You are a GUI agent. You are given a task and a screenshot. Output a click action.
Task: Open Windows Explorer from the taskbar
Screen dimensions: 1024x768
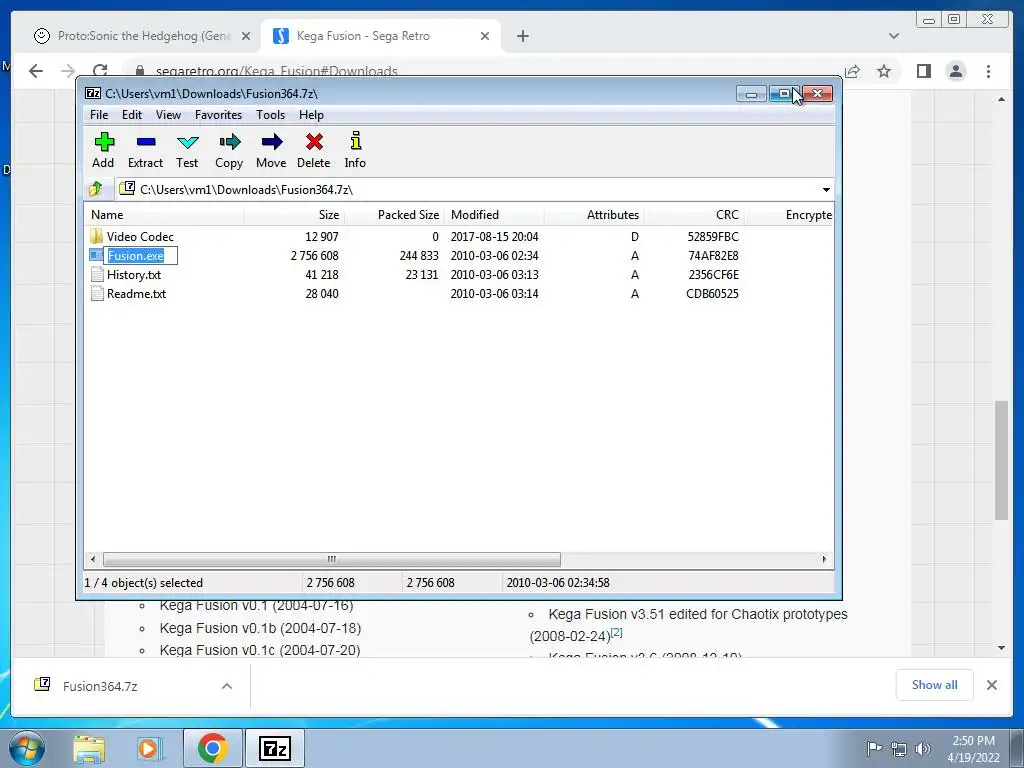[89, 748]
